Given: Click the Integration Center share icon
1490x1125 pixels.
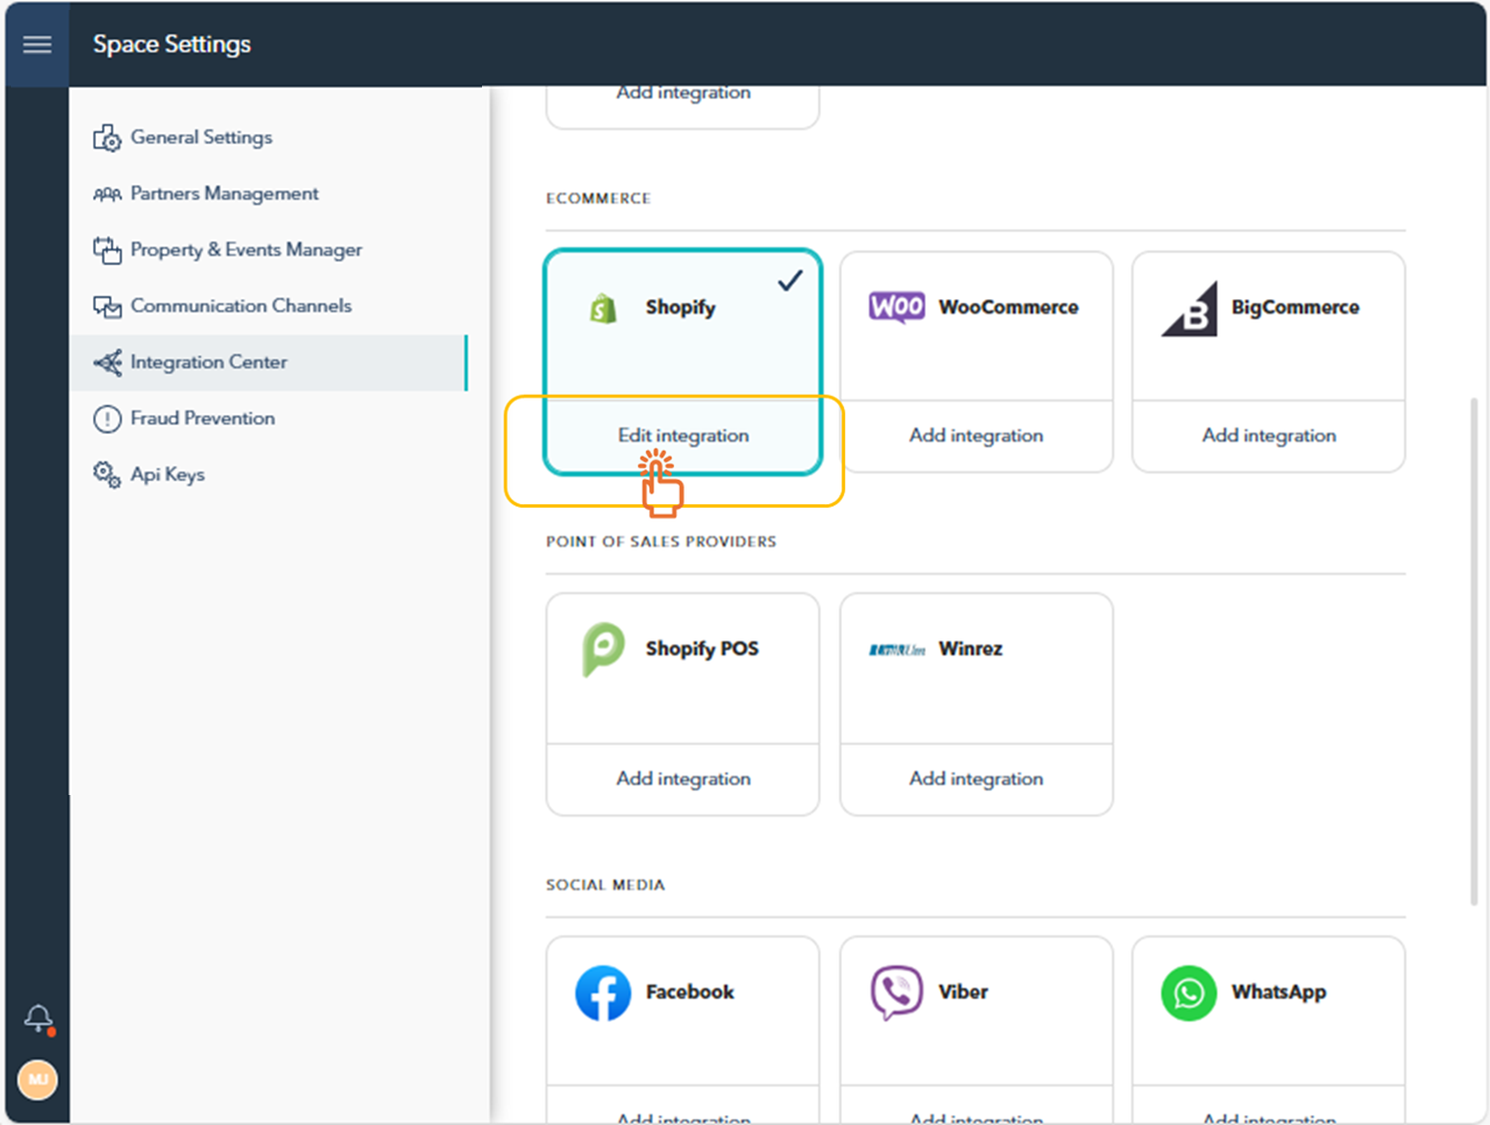Looking at the screenshot, I should coord(107,362).
